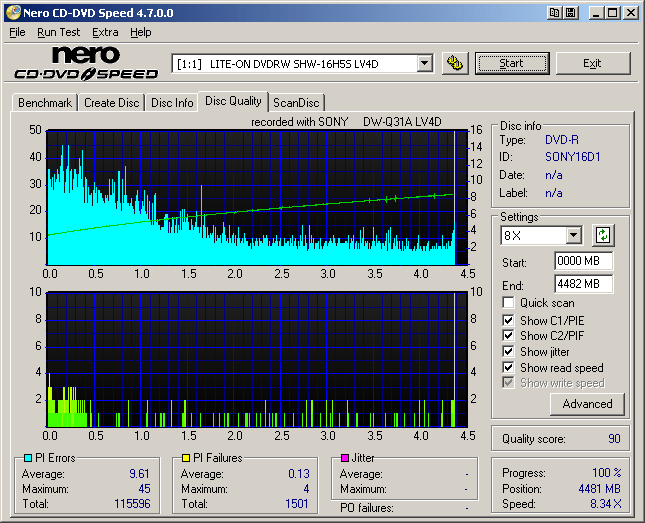Click PI Errors maximum 45
The height and width of the screenshot is (523, 645).
[144, 488]
